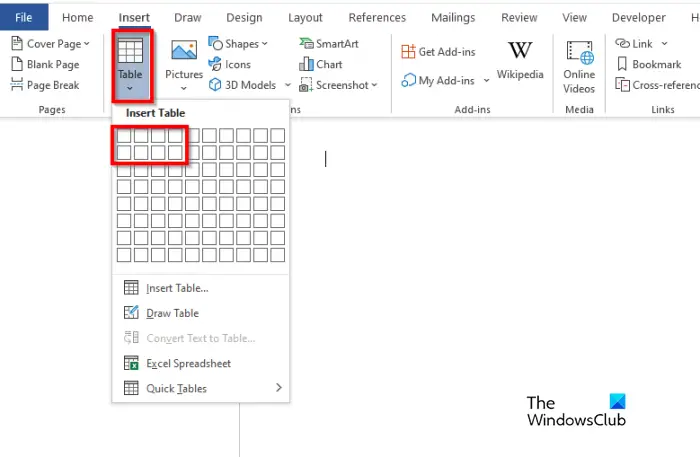The height and width of the screenshot is (457, 700).
Task: Select Draw Table option
Action: click(200, 313)
